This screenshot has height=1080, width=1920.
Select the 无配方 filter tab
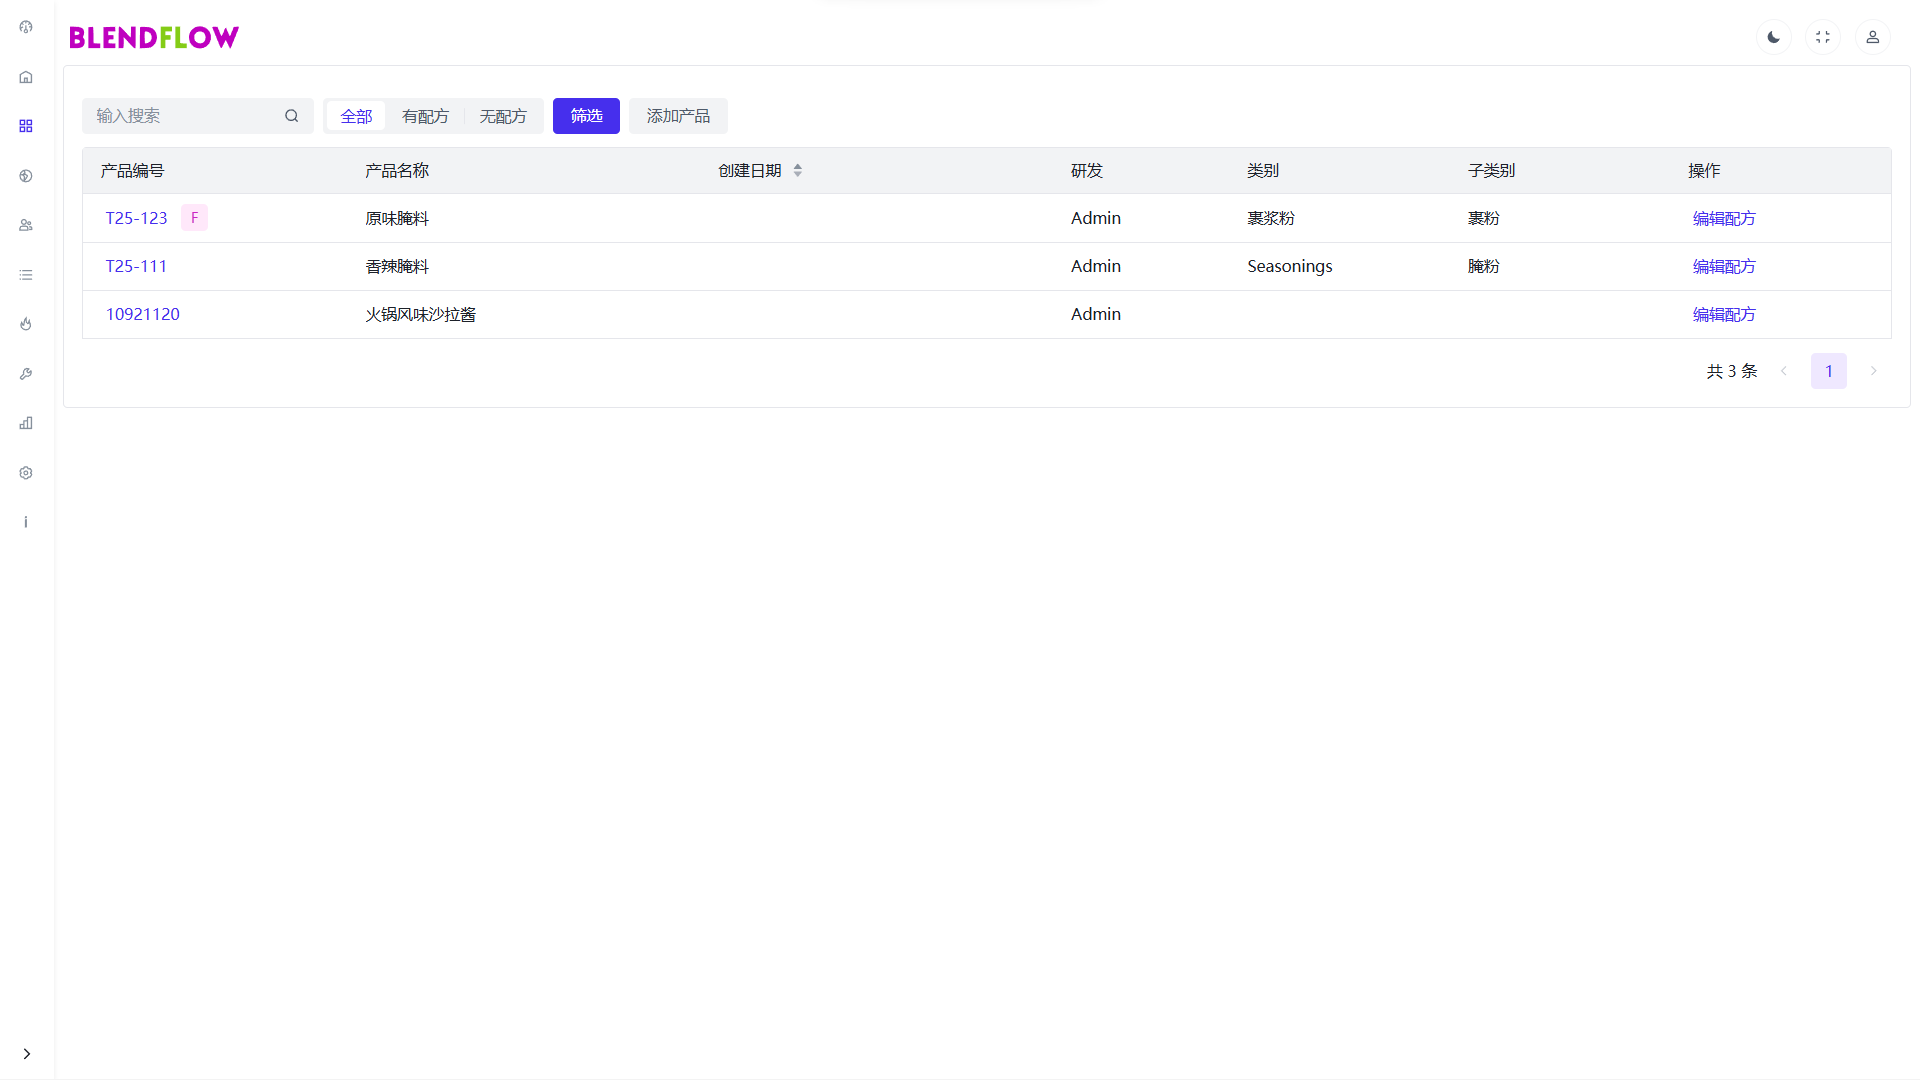coord(503,116)
